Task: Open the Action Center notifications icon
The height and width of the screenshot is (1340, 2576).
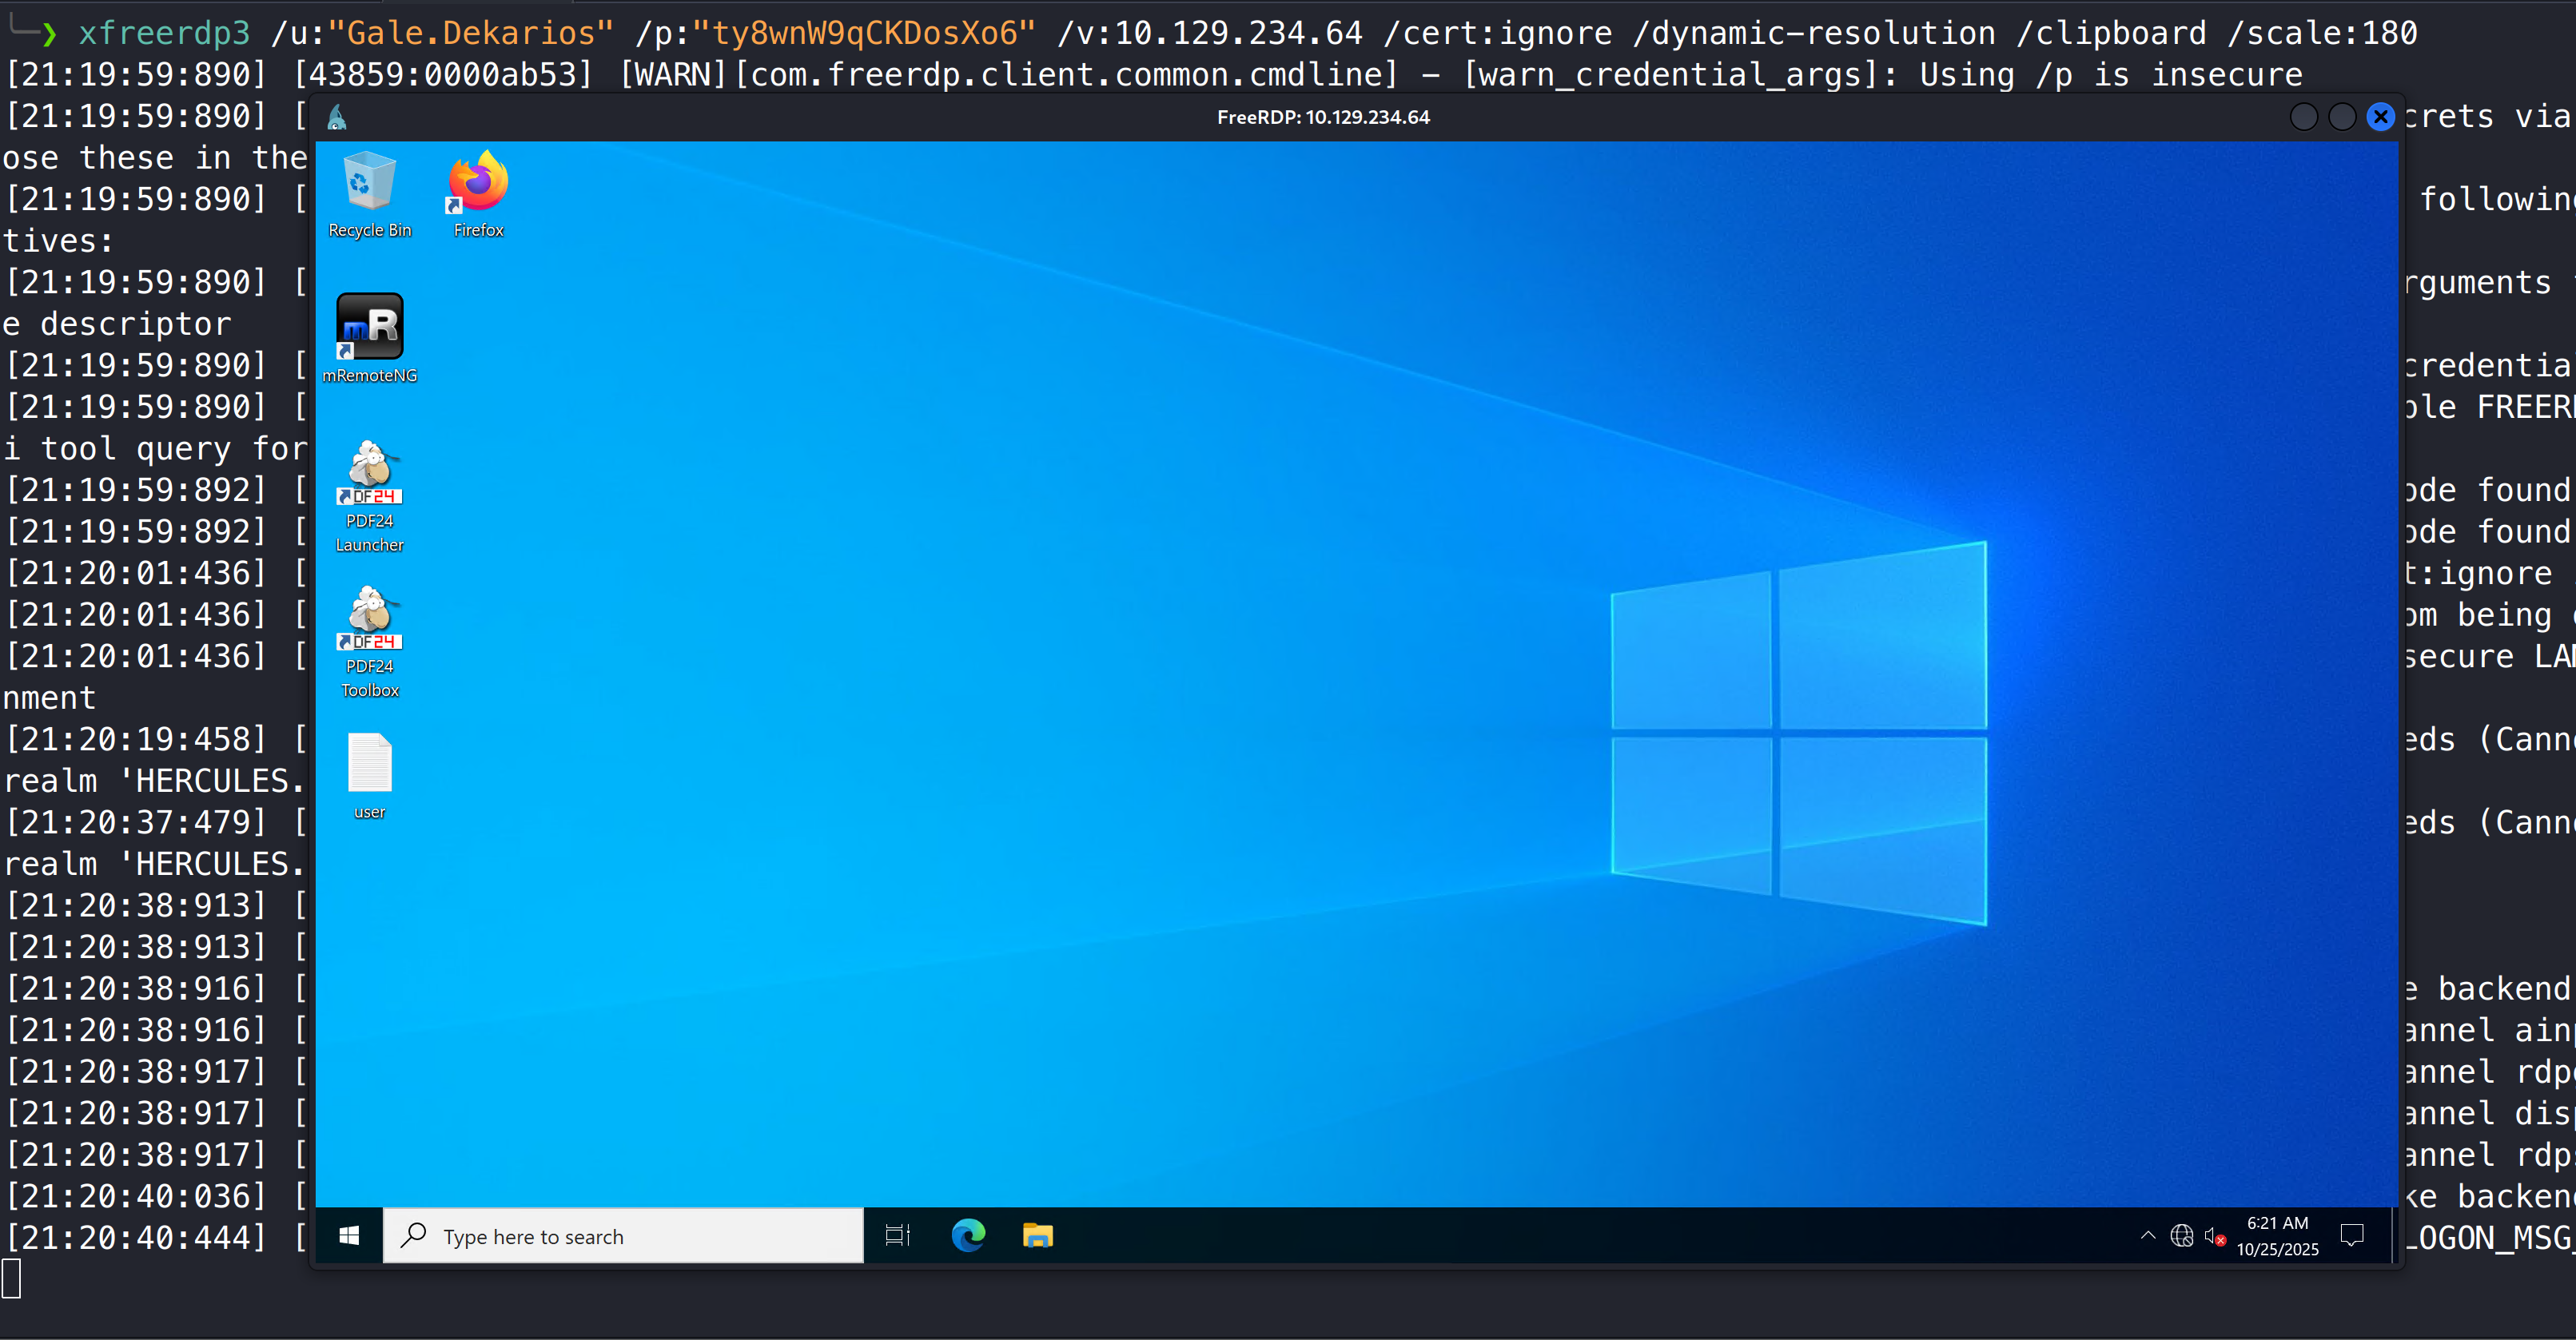Action: [x=2352, y=1236]
